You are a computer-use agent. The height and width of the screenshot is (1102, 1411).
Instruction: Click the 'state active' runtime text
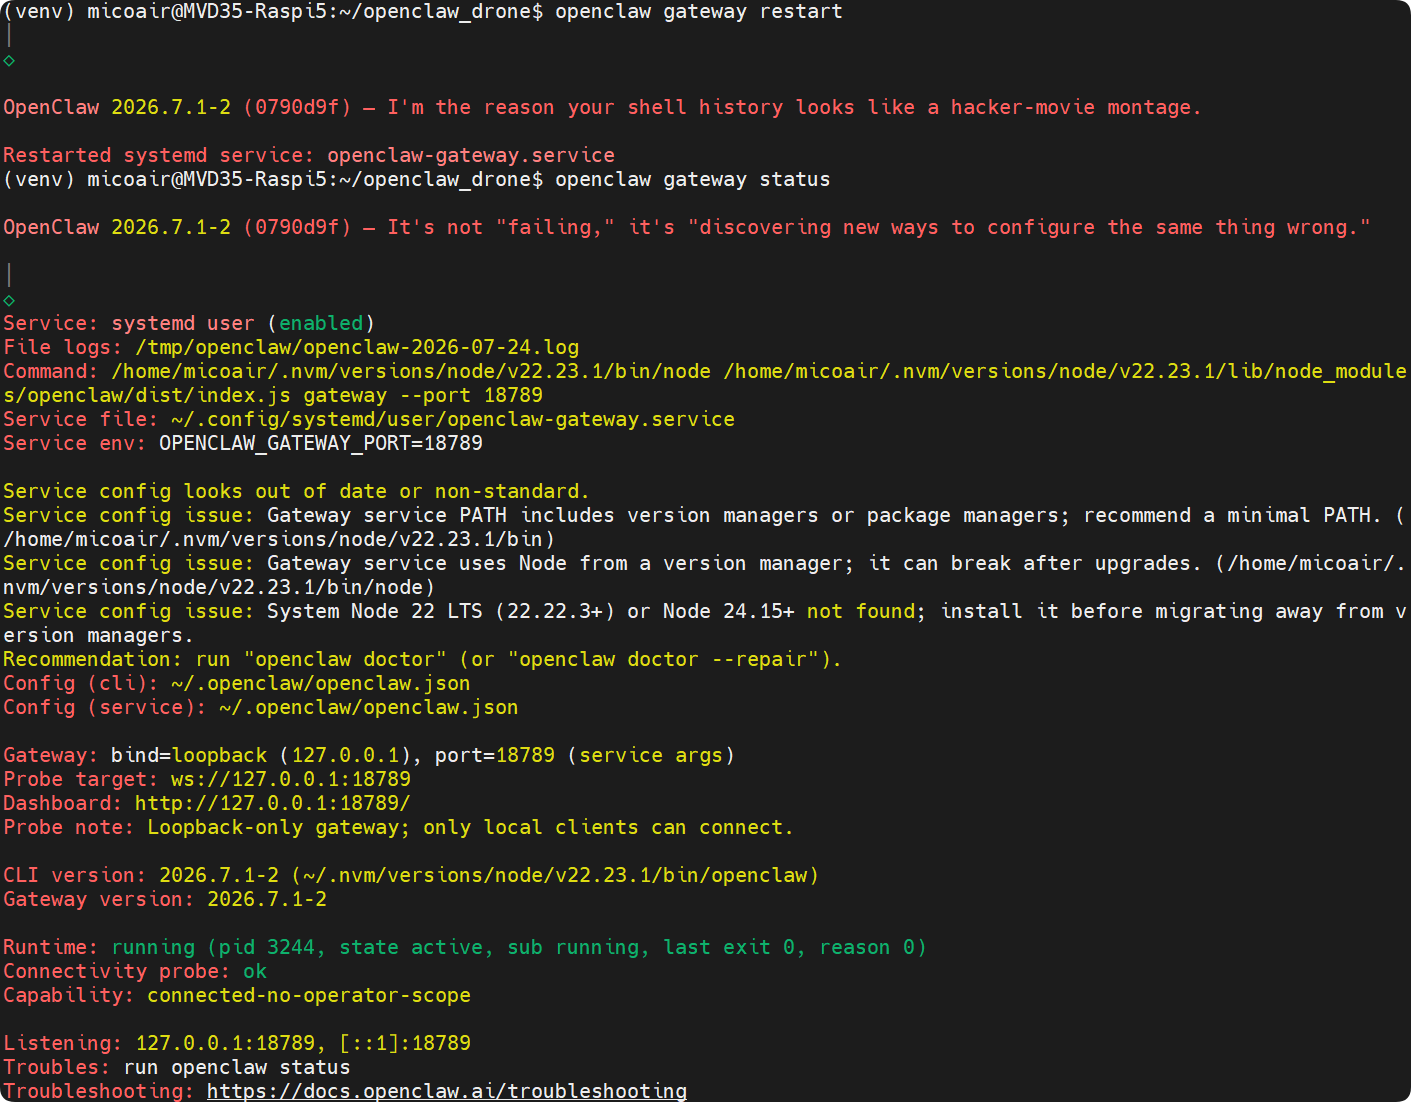(411, 947)
